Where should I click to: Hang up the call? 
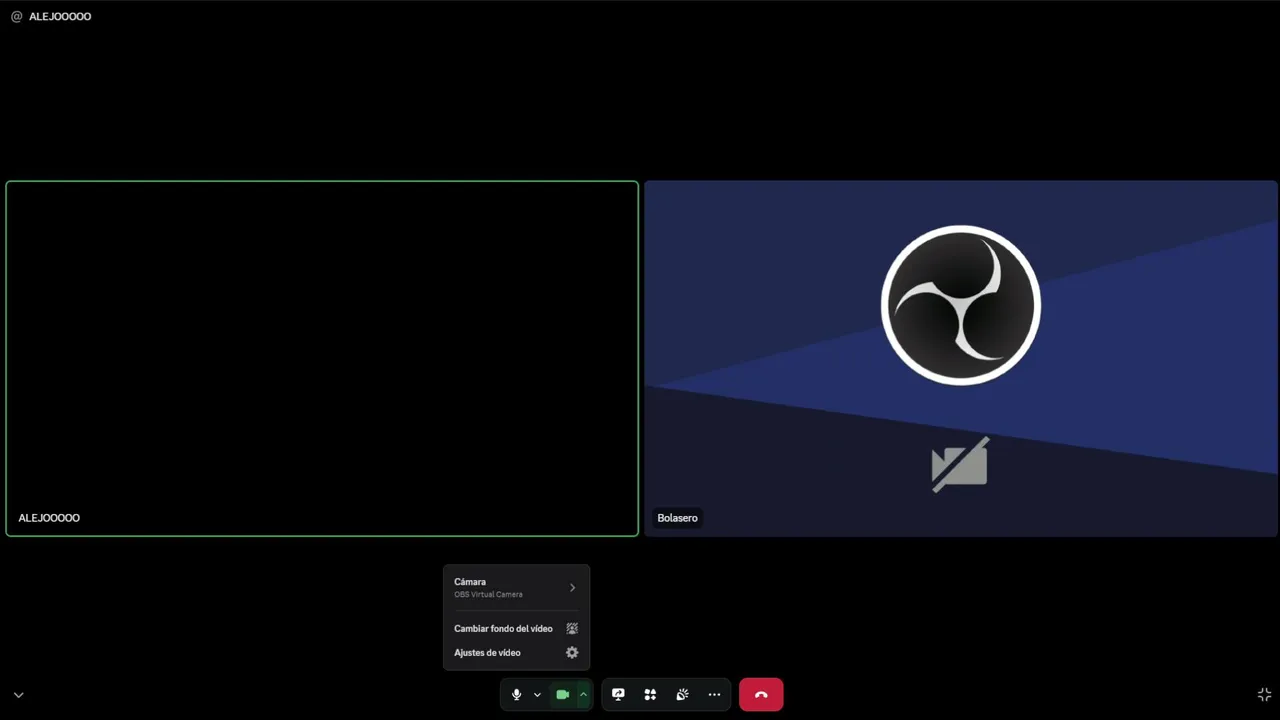point(761,695)
